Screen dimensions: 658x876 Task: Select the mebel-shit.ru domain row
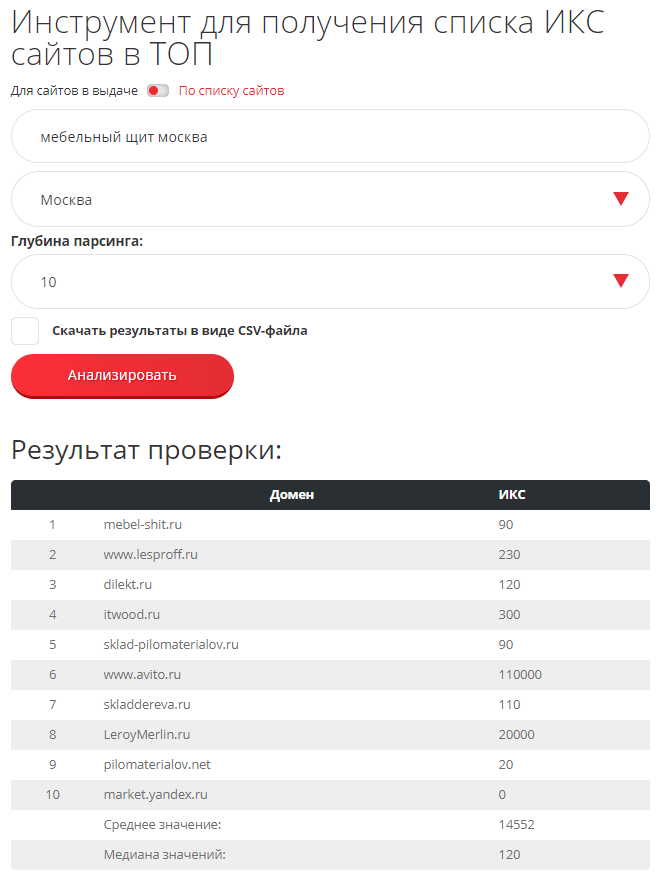click(x=143, y=525)
